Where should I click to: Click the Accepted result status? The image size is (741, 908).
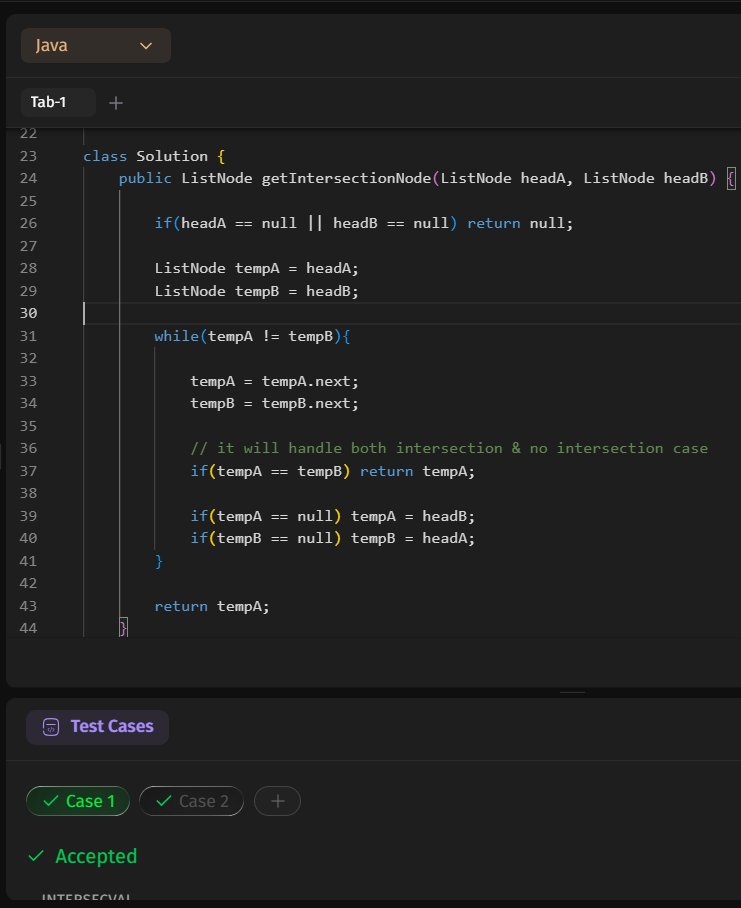(x=96, y=856)
